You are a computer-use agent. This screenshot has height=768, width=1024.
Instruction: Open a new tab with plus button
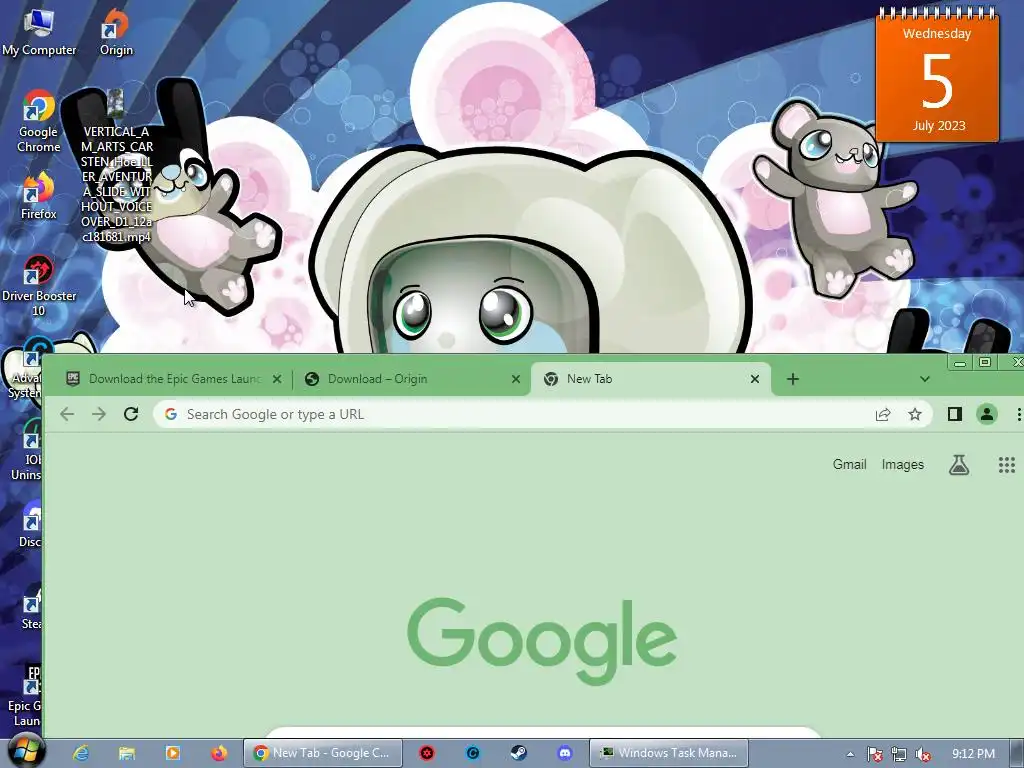click(x=793, y=379)
